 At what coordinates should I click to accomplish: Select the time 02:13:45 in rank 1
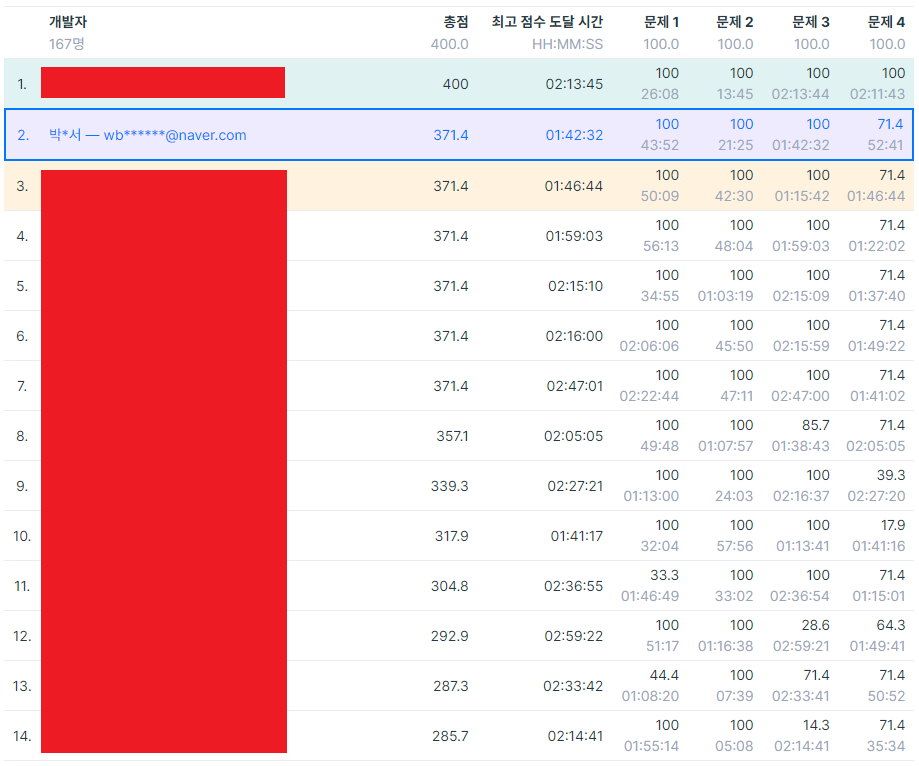click(x=574, y=84)
